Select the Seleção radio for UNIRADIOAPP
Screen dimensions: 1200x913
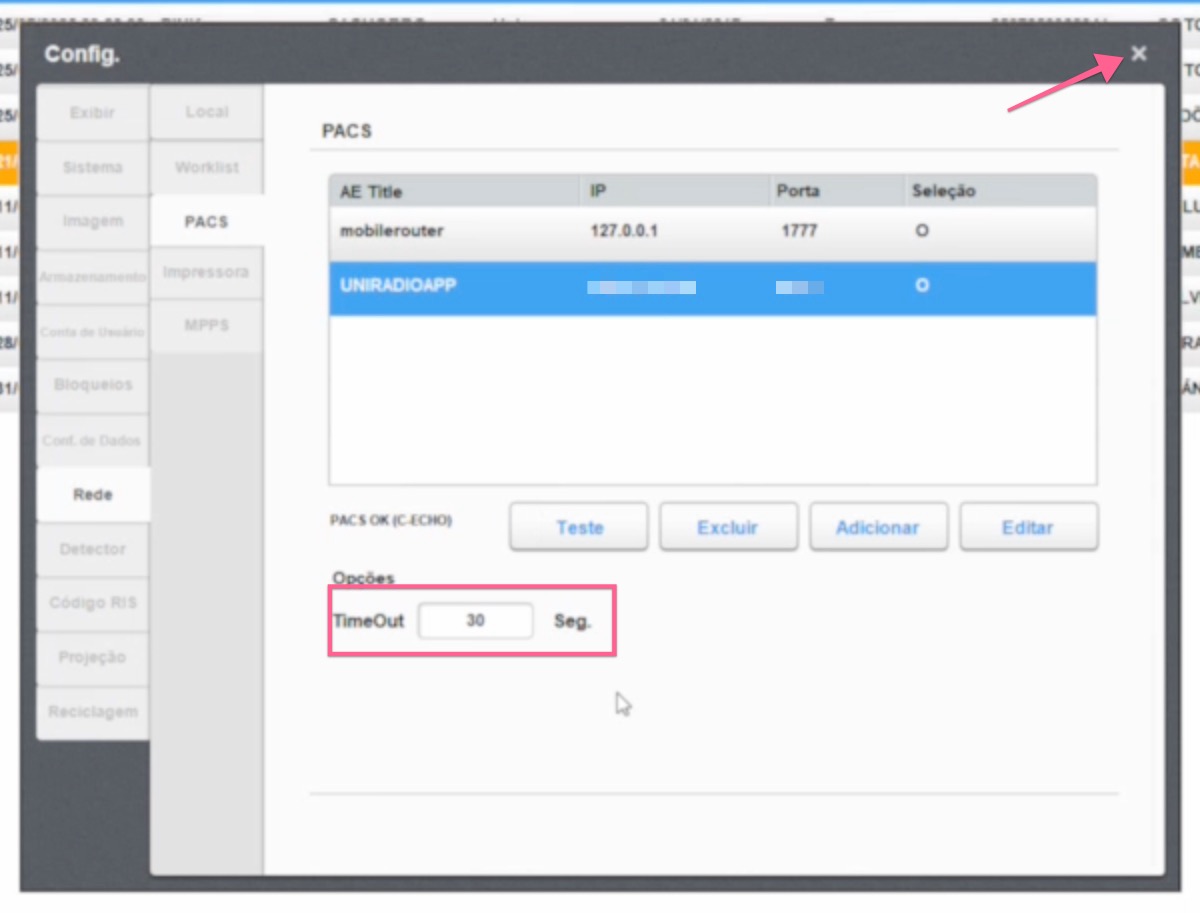point(921,286)
